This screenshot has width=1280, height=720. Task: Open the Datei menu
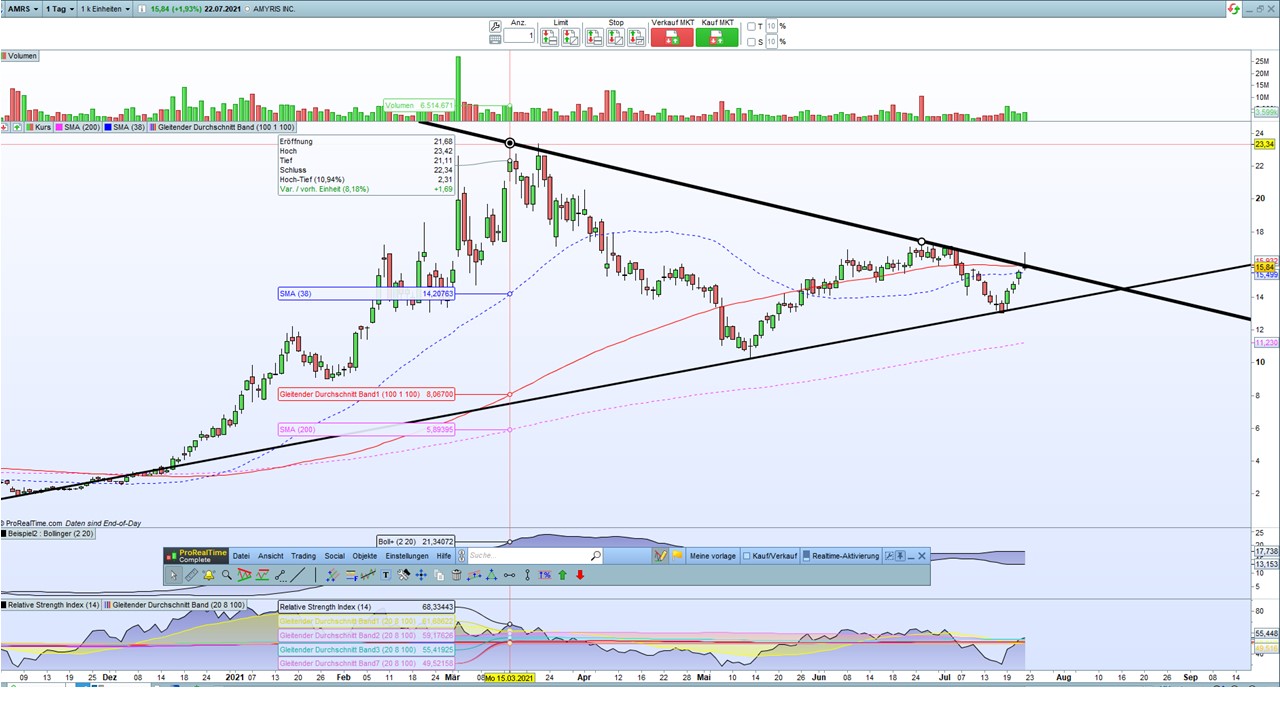241,556
